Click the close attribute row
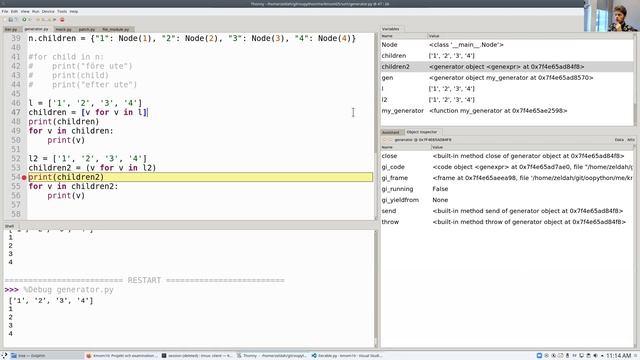640x360 pixels. (x=507, y=156)
